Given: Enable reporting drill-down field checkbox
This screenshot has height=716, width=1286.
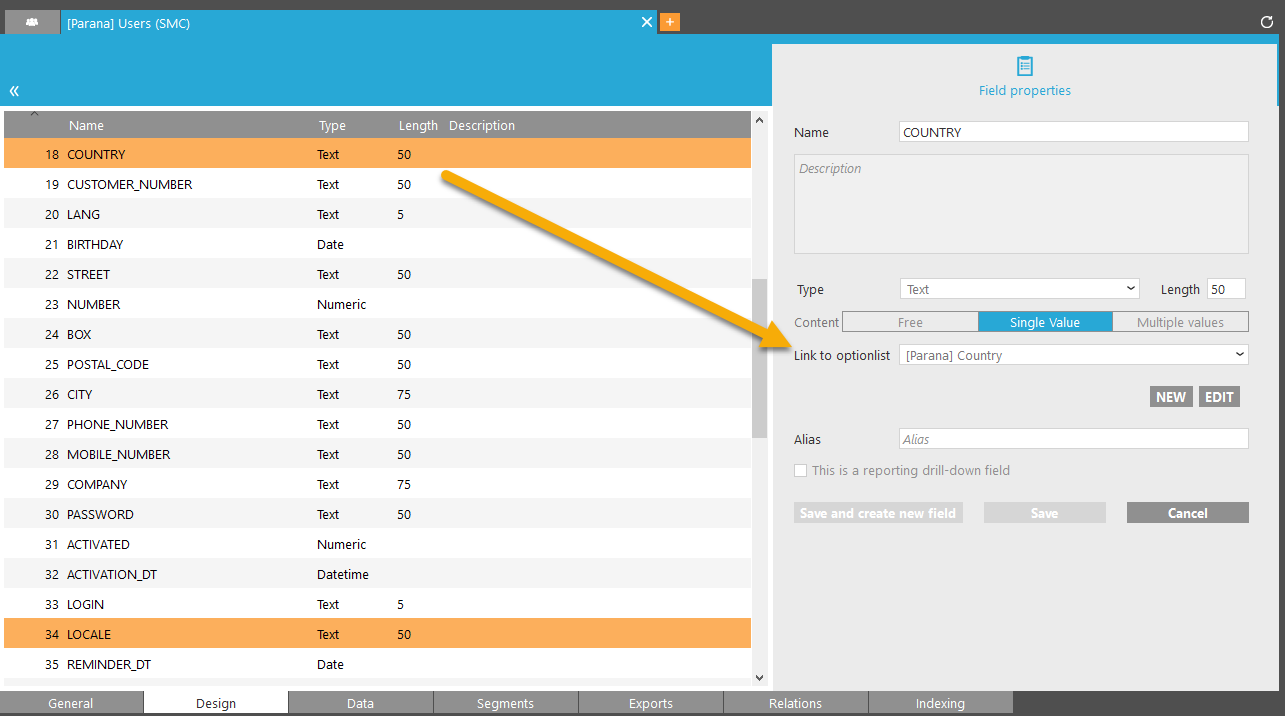Looking at the screenshot, I should tap(800, 470).
